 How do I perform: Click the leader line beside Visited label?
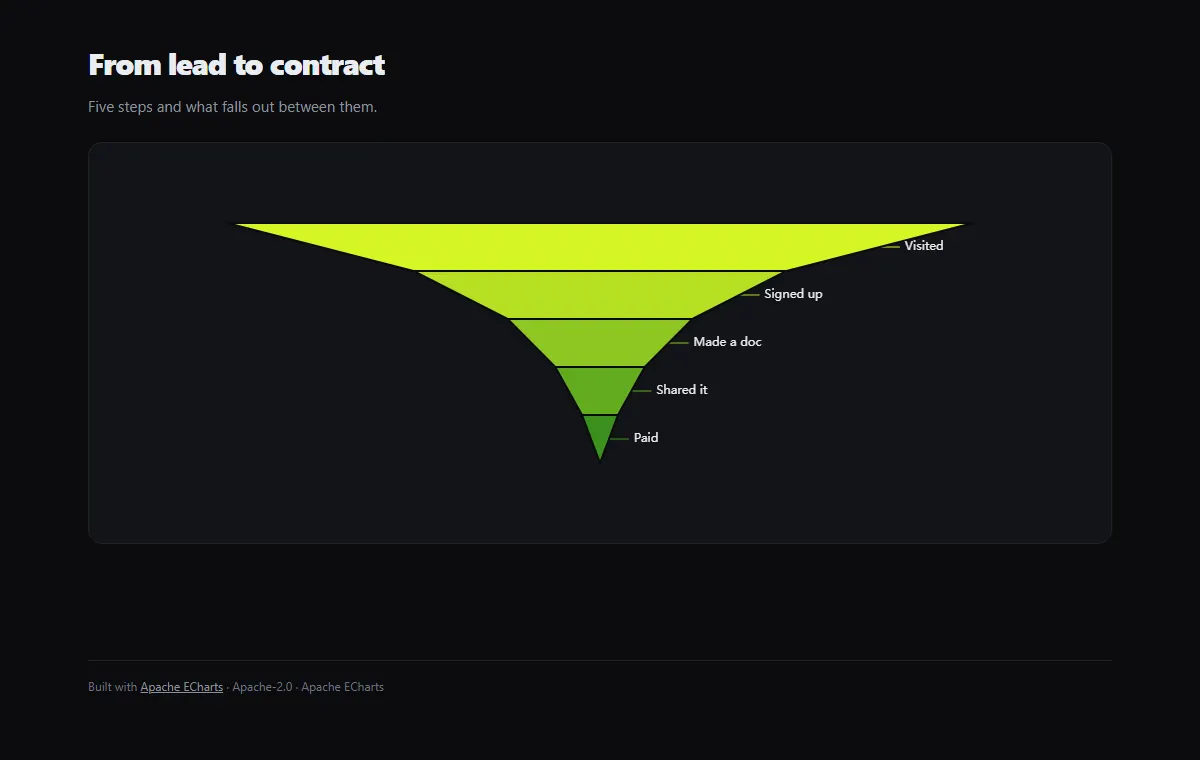pos(891,246)
